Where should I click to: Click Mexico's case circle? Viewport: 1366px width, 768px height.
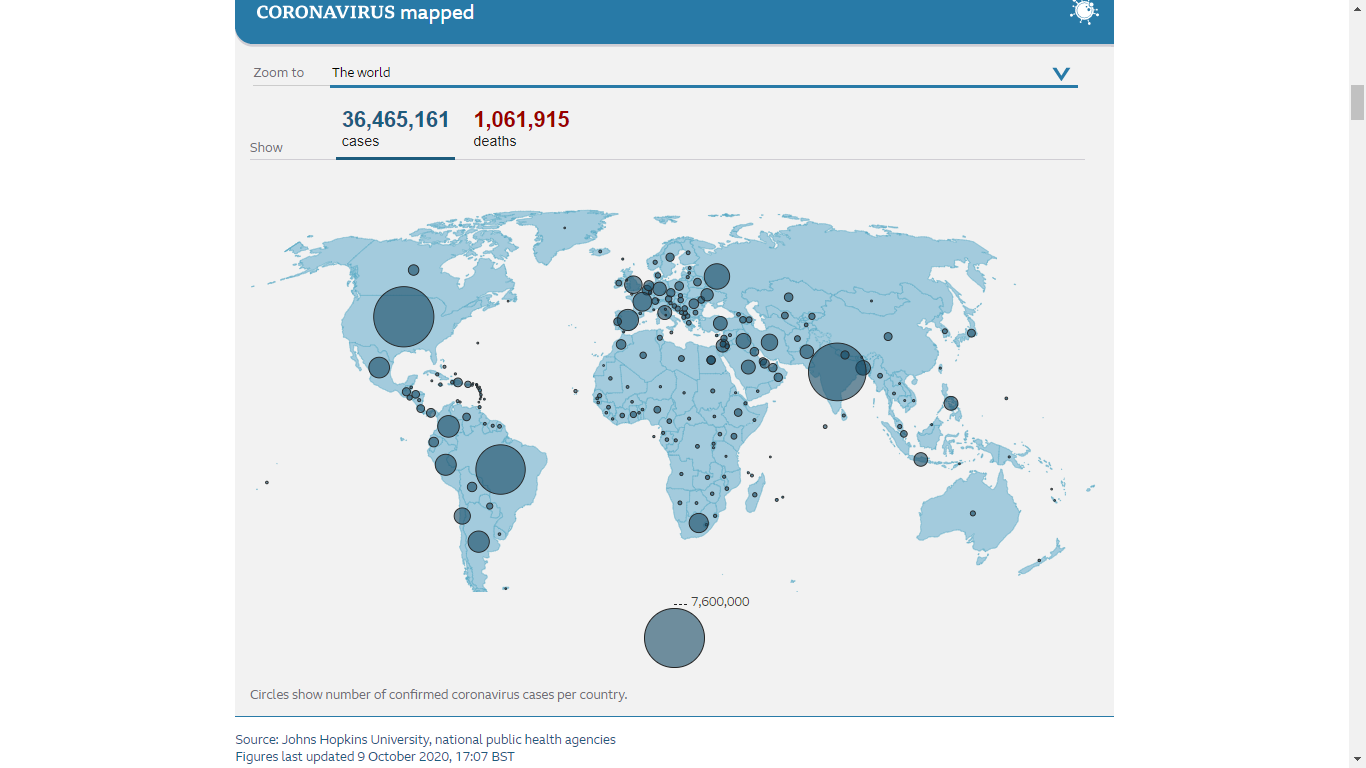click(379, 367)
